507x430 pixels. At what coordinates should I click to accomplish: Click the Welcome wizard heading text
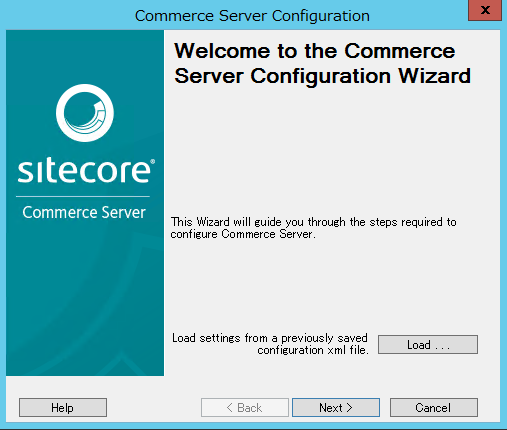point(322,64)
